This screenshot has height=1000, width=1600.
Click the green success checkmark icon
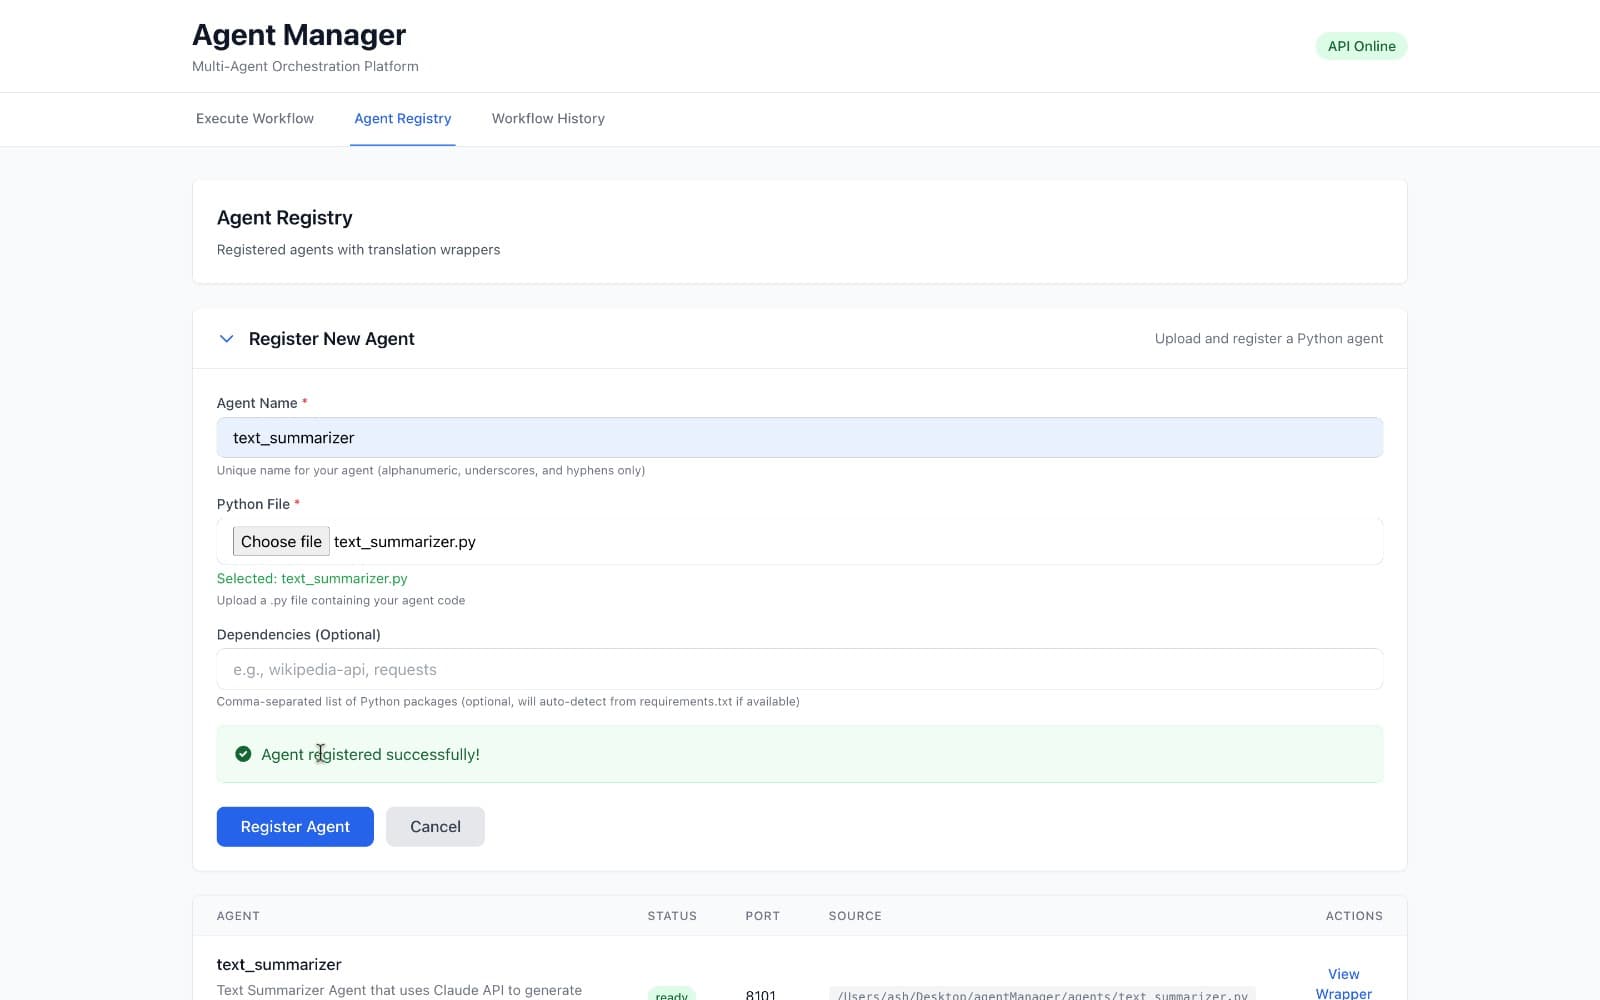point(243,754)
